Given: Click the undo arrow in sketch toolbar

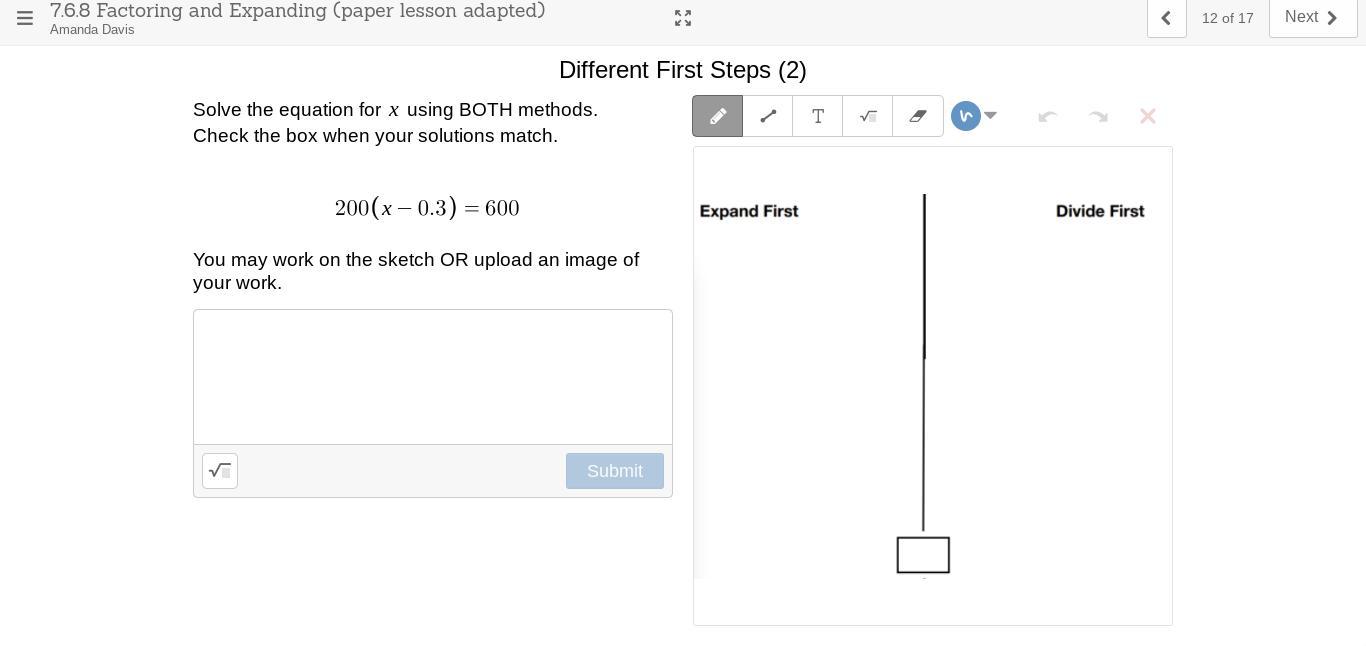Looking at the screenshot, I should (x=1048, y=116).
